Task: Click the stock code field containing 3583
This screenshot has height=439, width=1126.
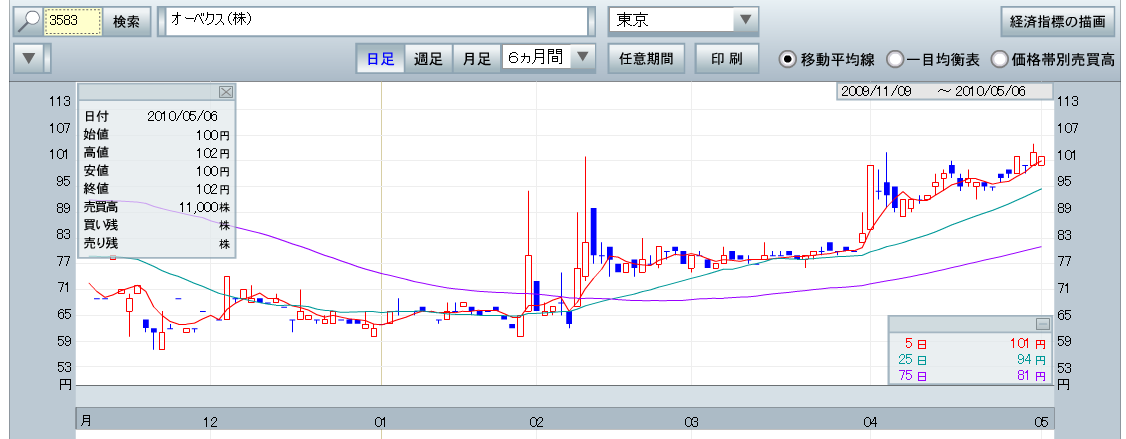Action: [73, 21]
